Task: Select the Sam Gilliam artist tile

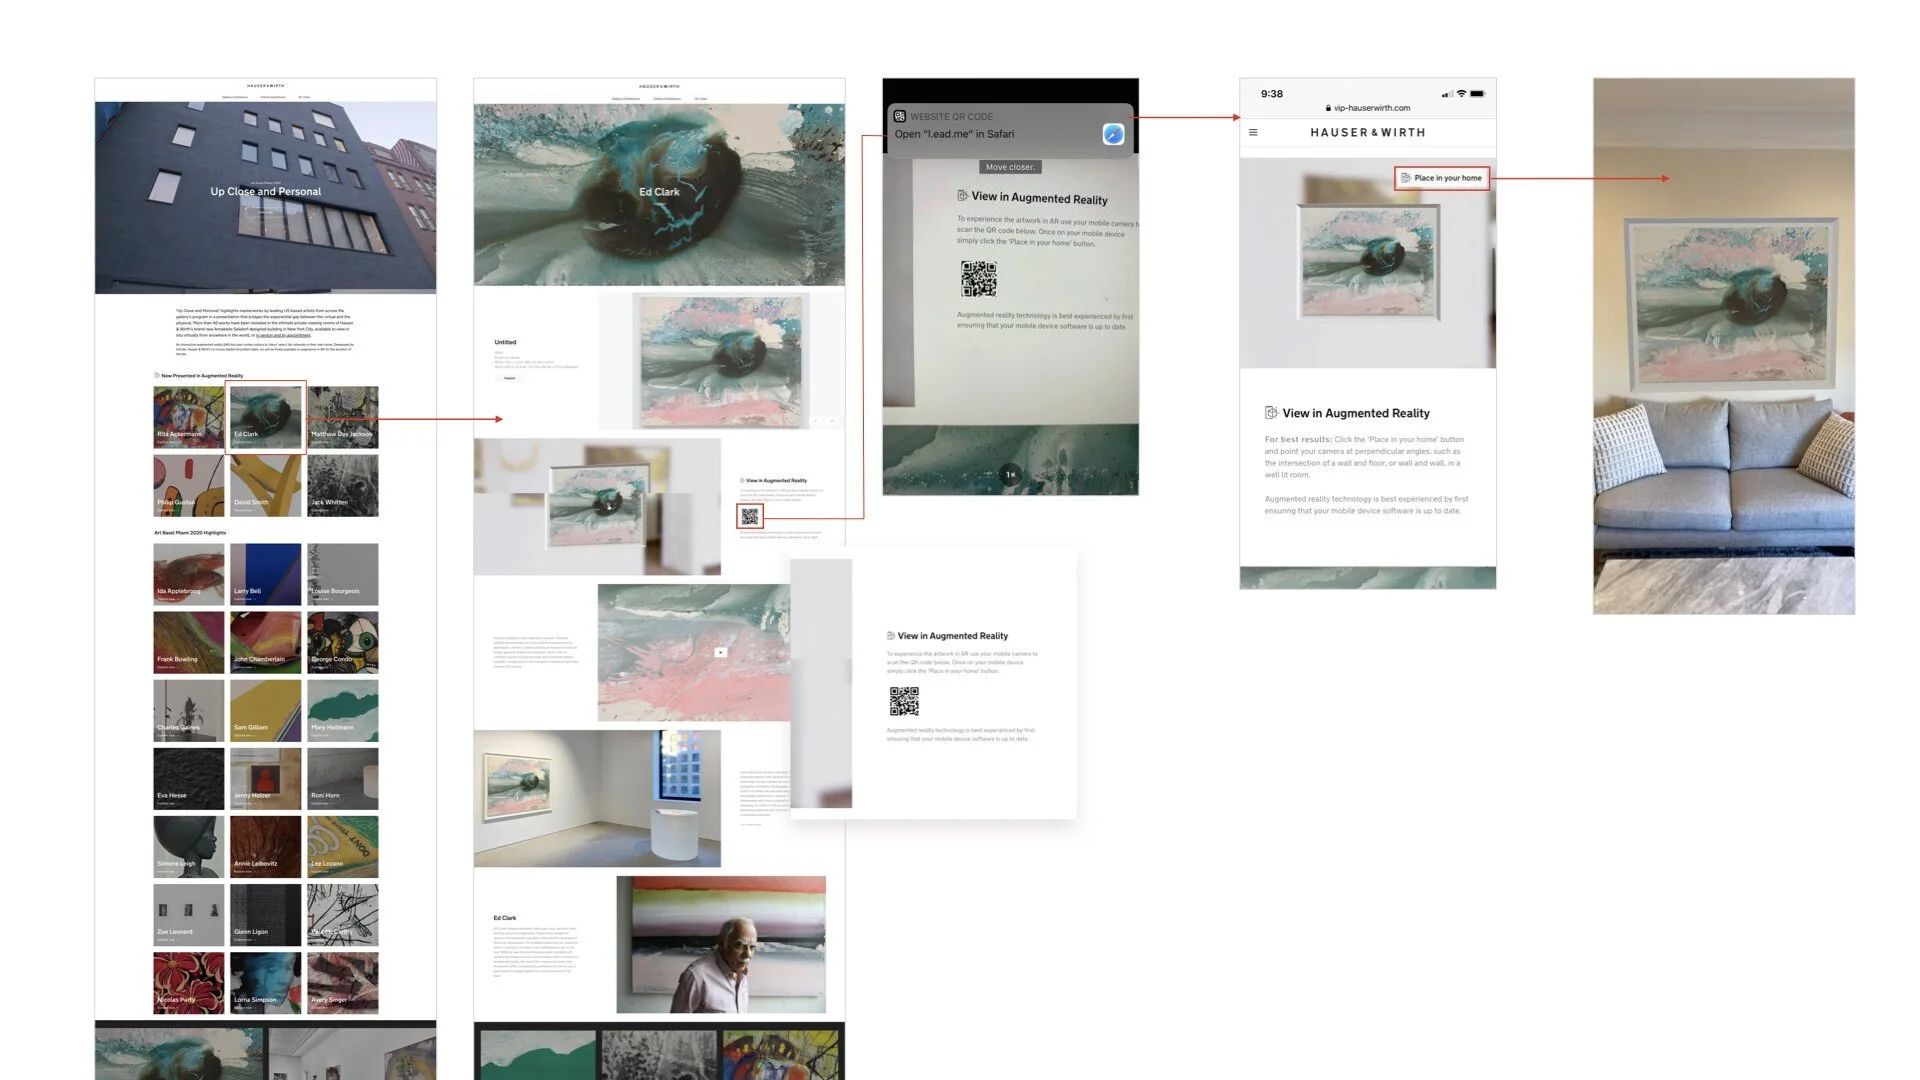Action: pyautogui.click(x=265, y=710)
